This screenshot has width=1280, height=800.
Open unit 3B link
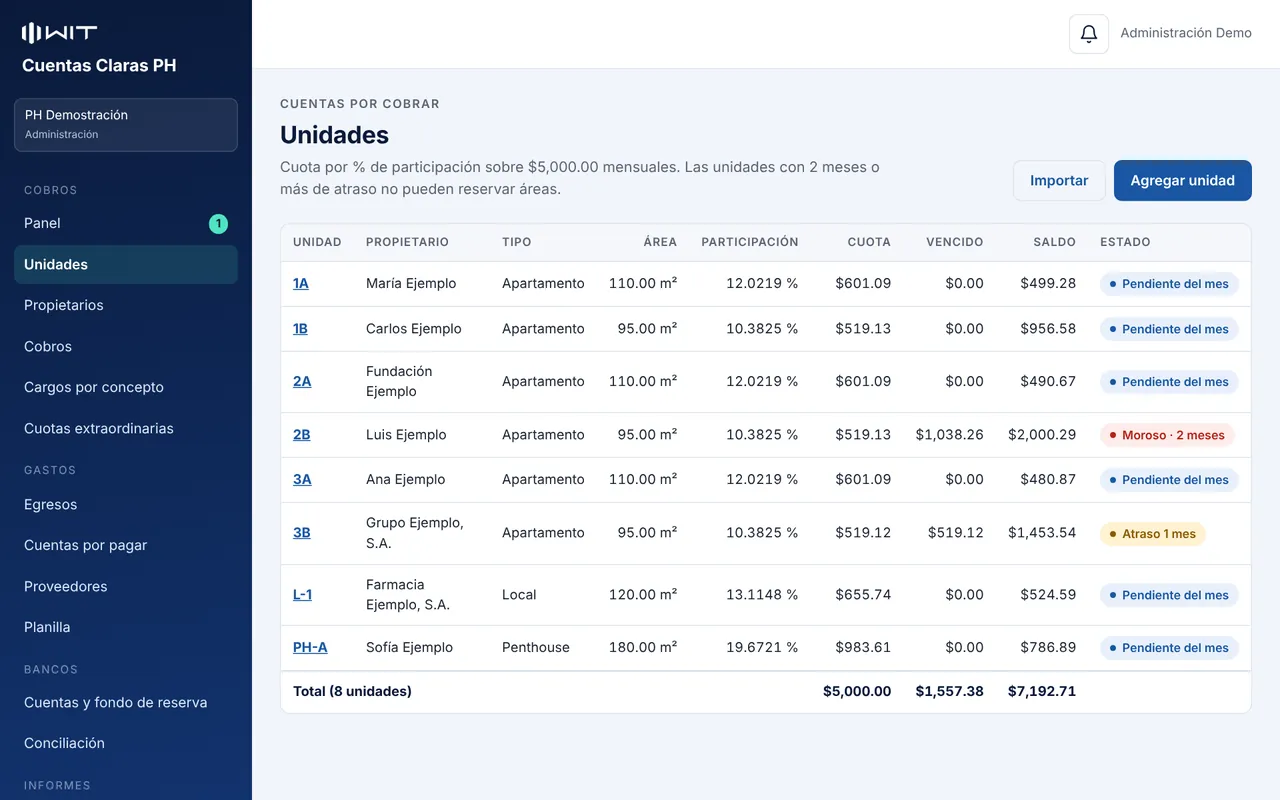coord(302,533)
